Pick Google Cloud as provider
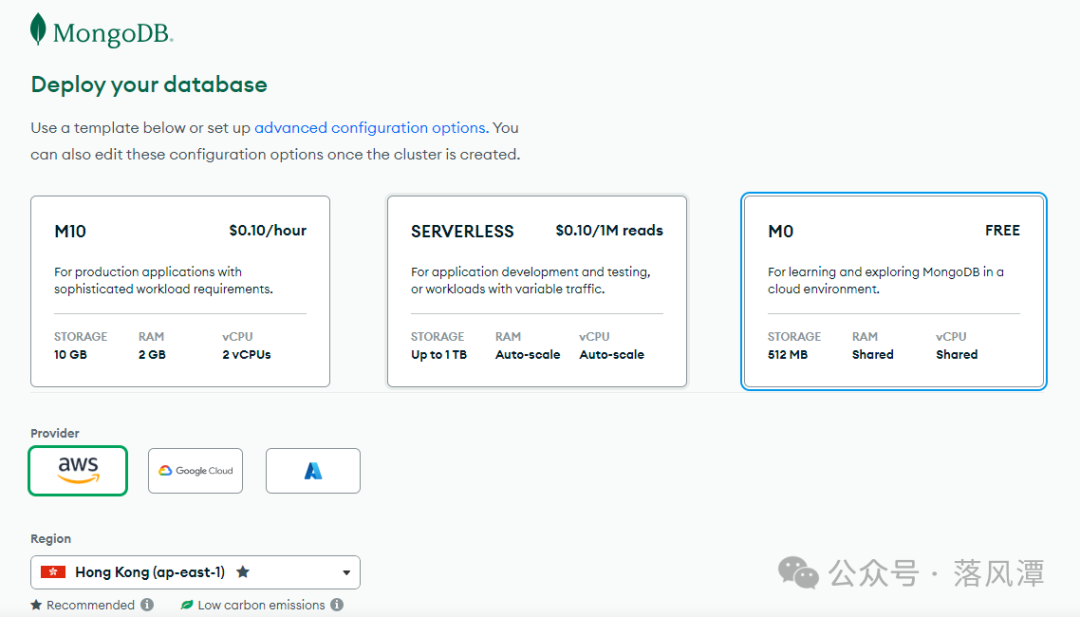 point(196,471)
